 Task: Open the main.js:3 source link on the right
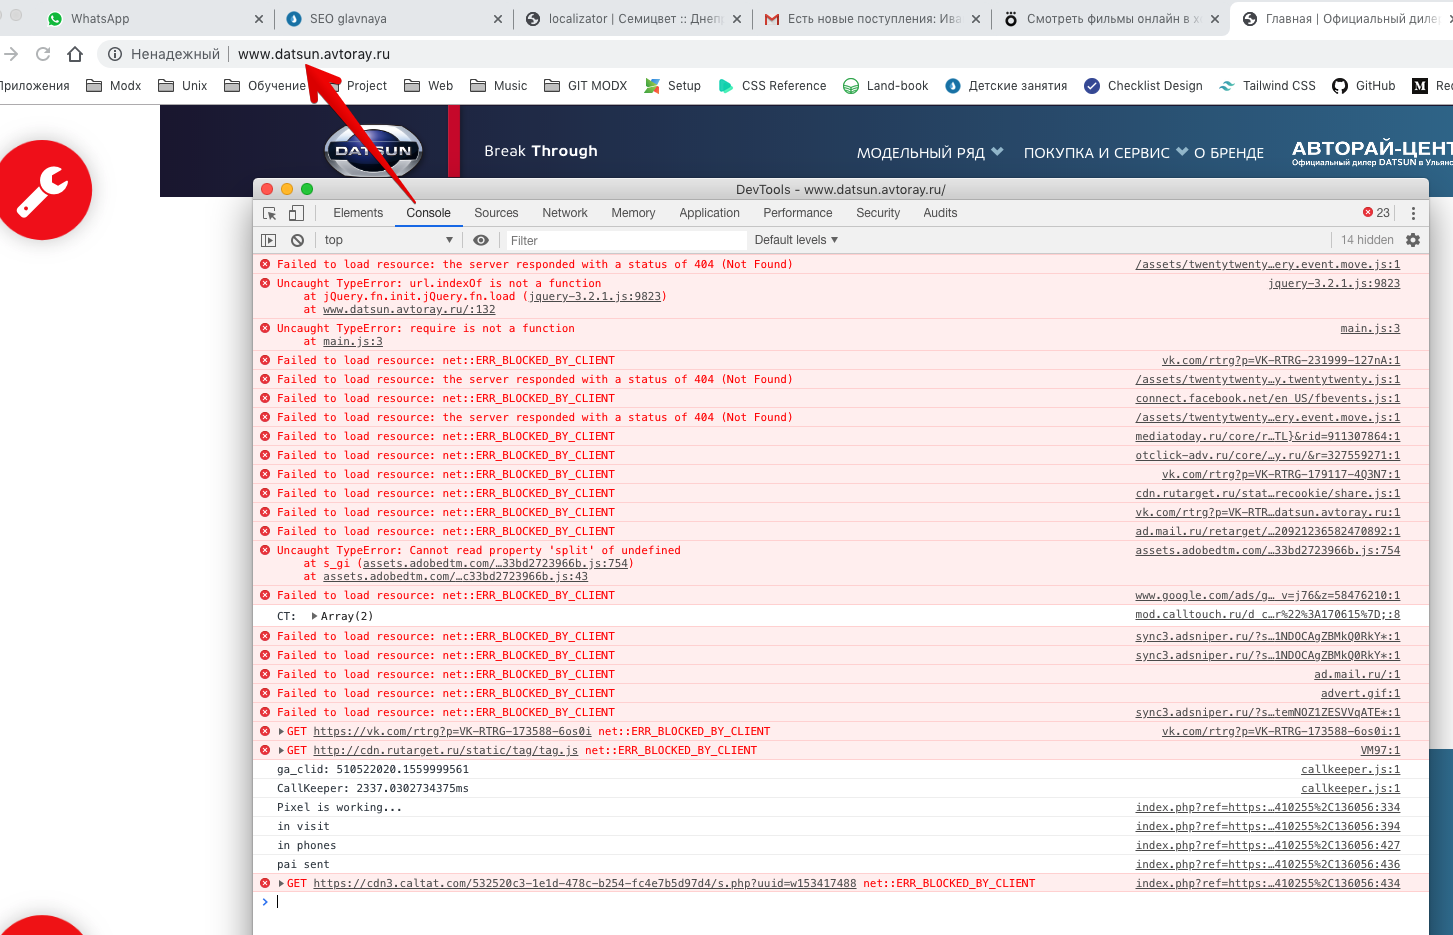coord(1370,329)
